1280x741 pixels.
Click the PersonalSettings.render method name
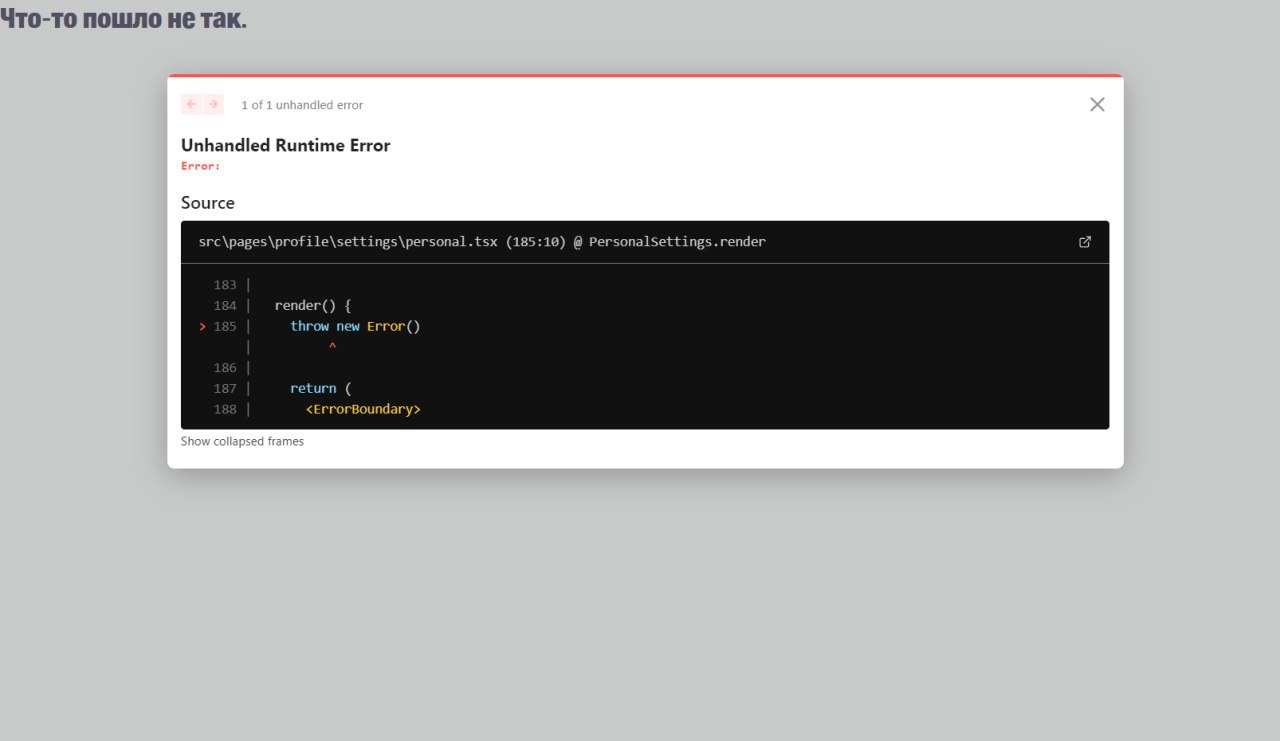(x=677, y=242)
